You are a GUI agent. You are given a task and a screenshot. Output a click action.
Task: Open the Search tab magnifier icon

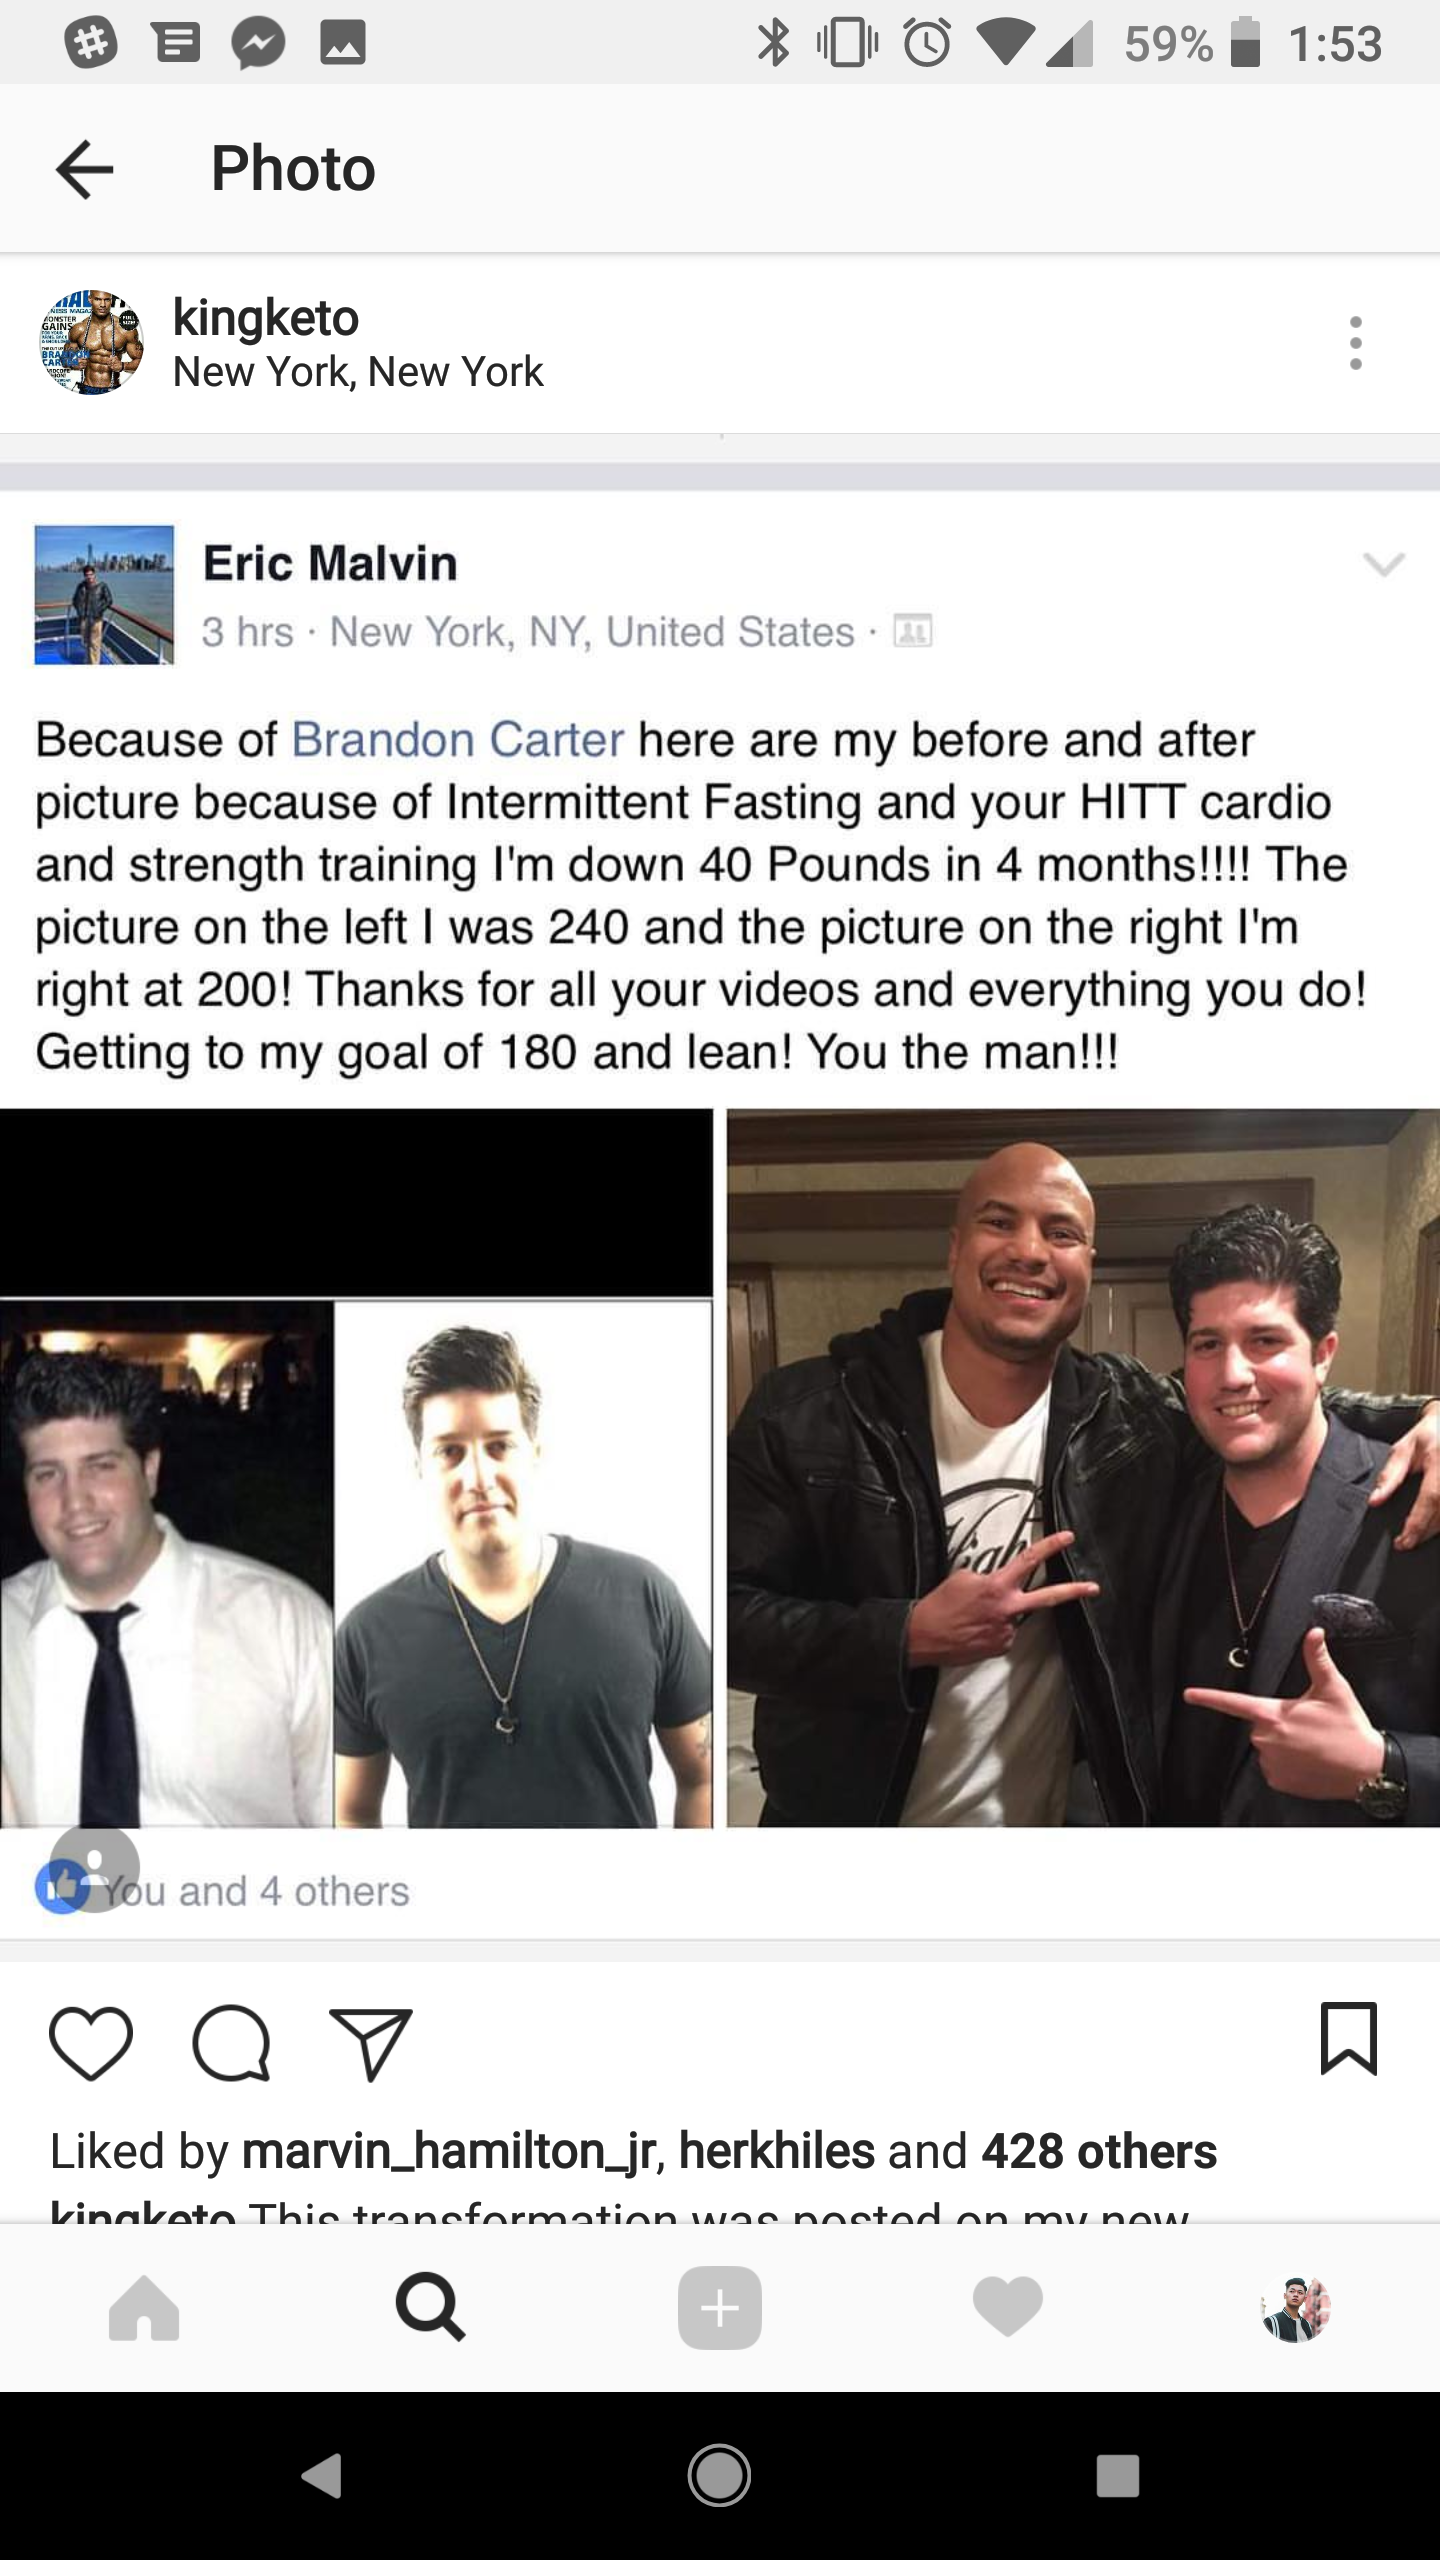(x=430, y=2308)
